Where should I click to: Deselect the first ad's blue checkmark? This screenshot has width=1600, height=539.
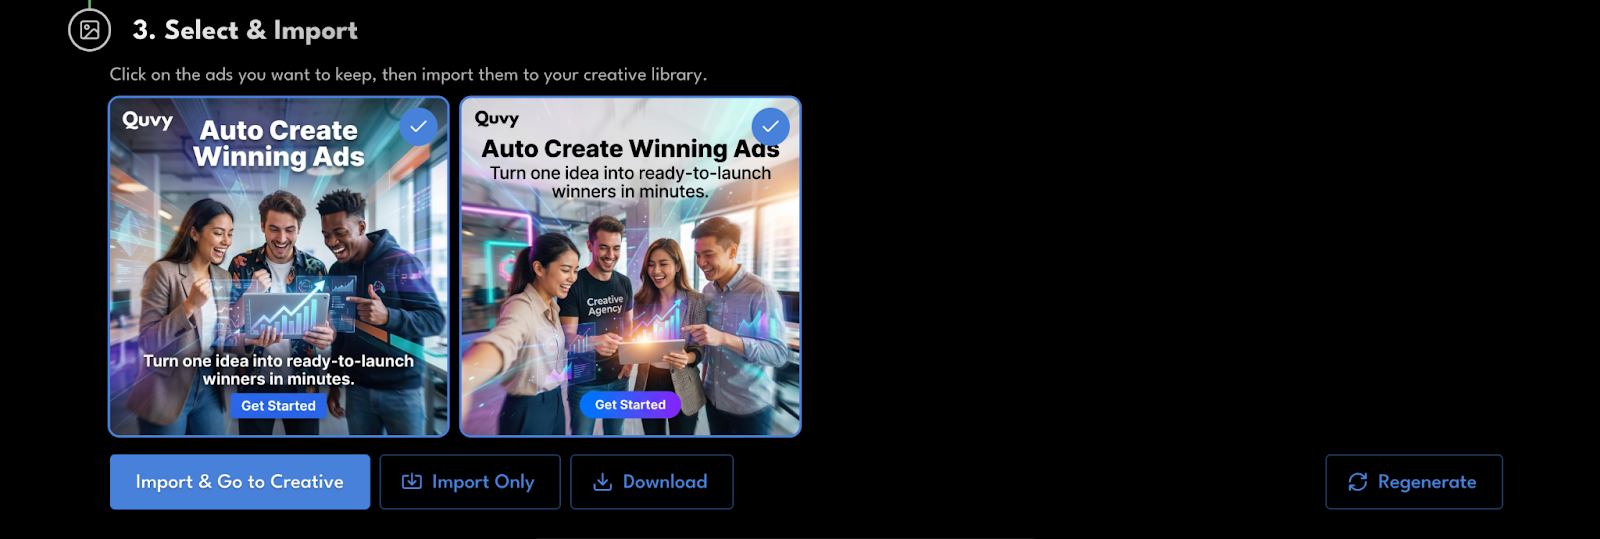click(x=418, y=126)
